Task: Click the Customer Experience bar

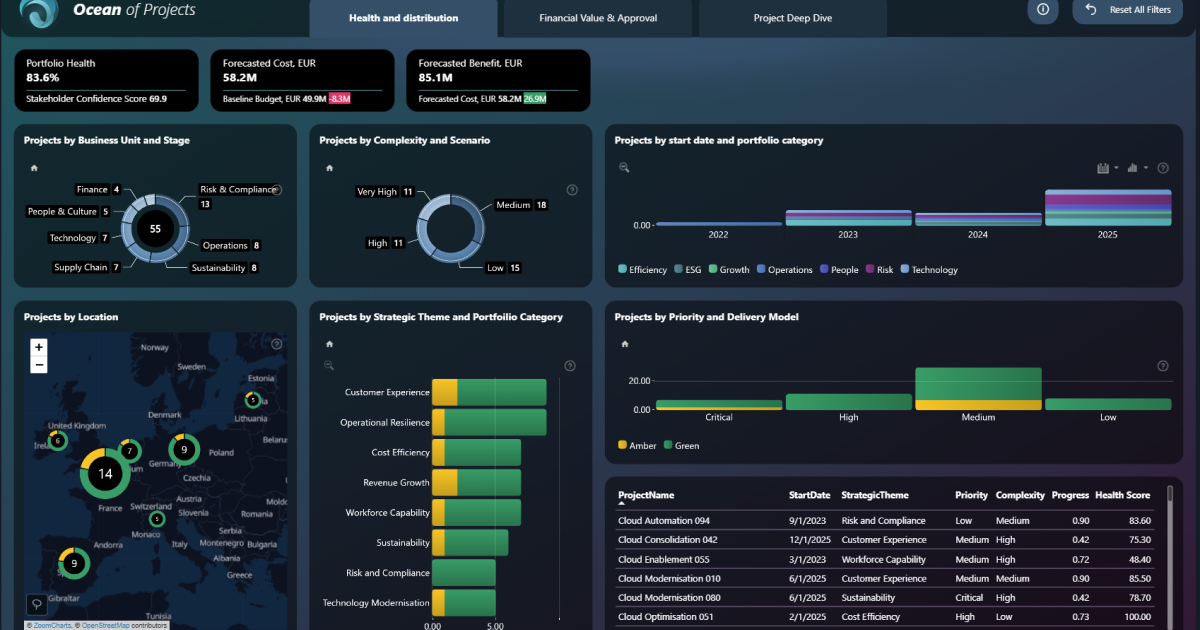Action: click(489, 393)
